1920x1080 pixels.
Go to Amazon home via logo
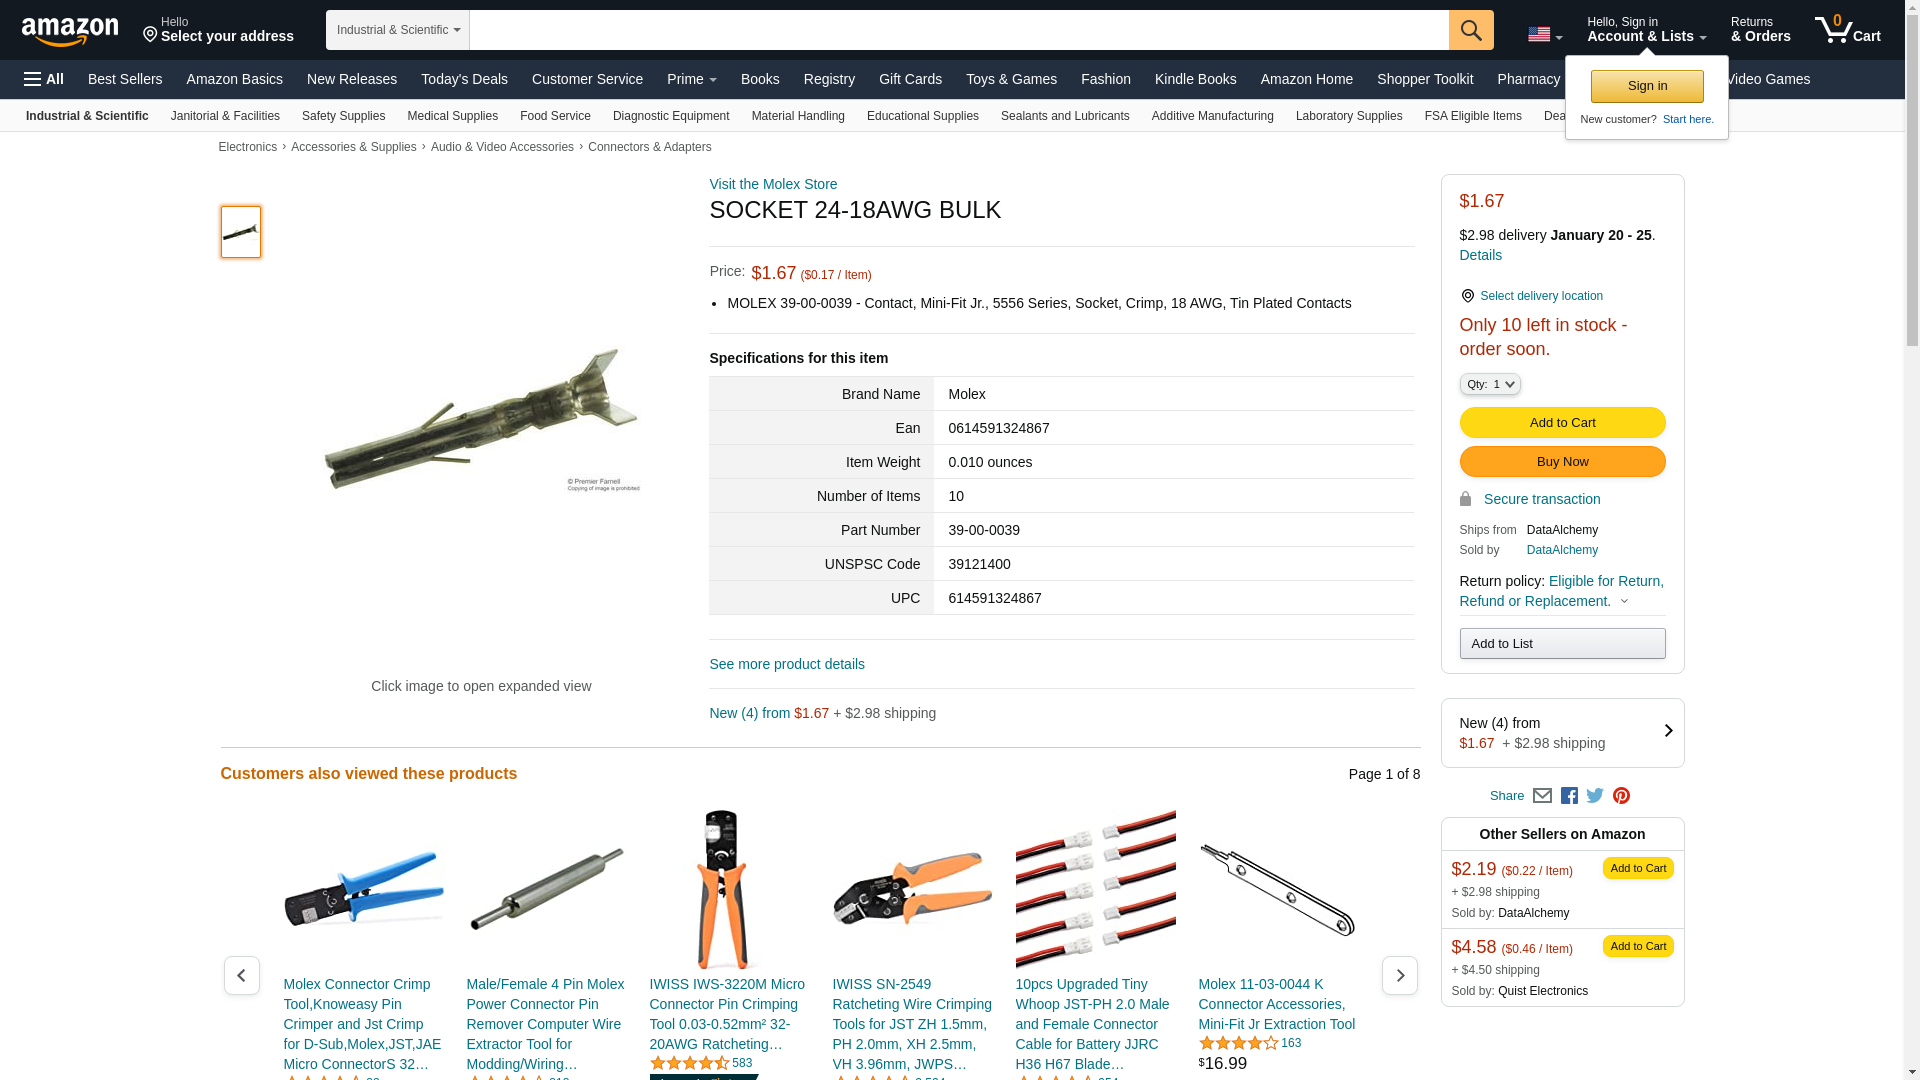tap(70, 31)
